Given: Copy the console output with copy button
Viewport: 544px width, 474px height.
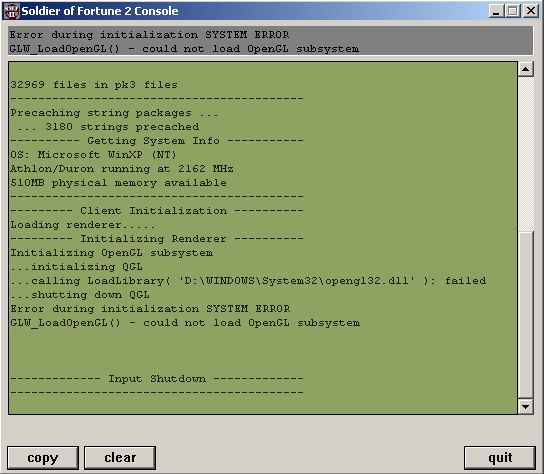Looking at the screenshot, I should (x=43, y=458).
